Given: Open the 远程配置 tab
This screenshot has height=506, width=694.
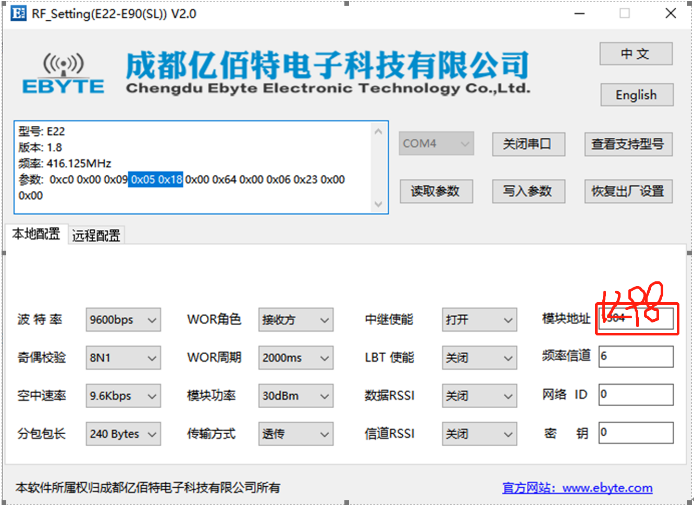Looking at the screenshot, I should 96,235.
